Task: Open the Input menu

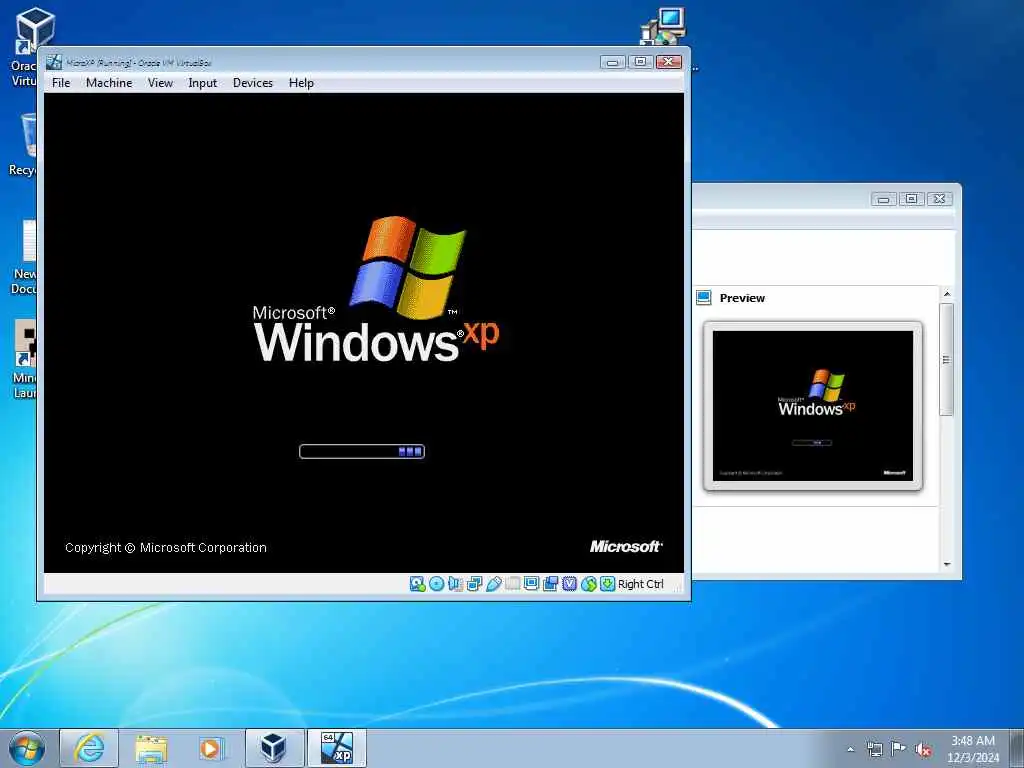Action: (x=202, y=83)
